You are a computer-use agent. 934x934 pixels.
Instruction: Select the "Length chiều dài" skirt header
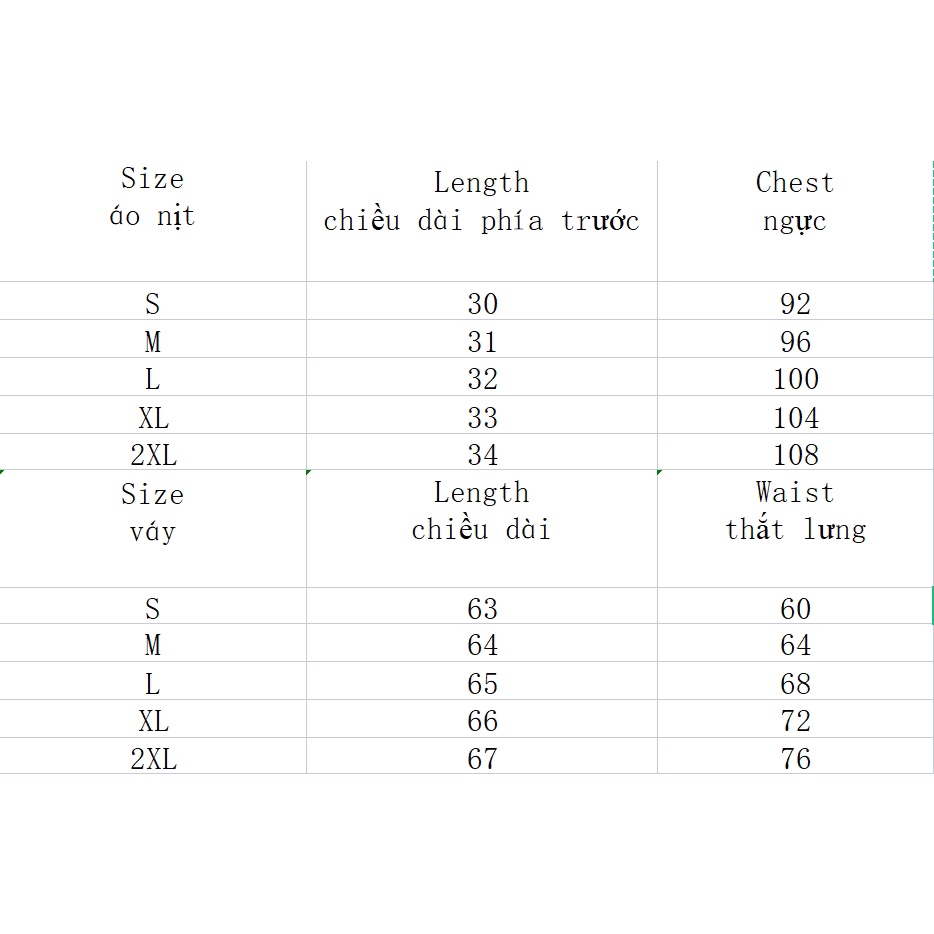click(481, 511)
